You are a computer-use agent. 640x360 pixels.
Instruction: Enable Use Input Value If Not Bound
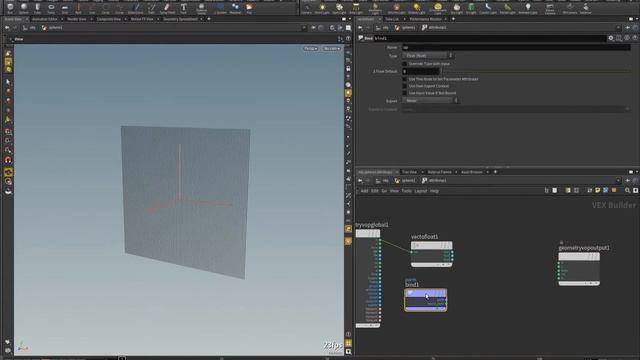[x=404, y=93]
